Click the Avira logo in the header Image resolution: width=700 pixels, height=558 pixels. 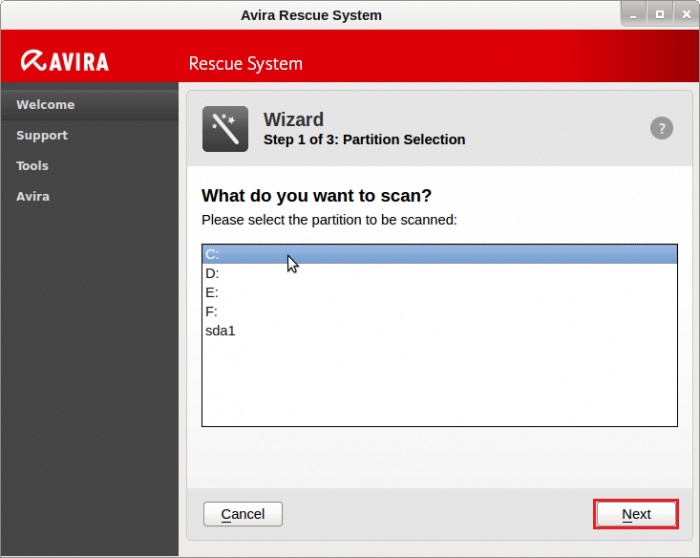tap(65, 61)
